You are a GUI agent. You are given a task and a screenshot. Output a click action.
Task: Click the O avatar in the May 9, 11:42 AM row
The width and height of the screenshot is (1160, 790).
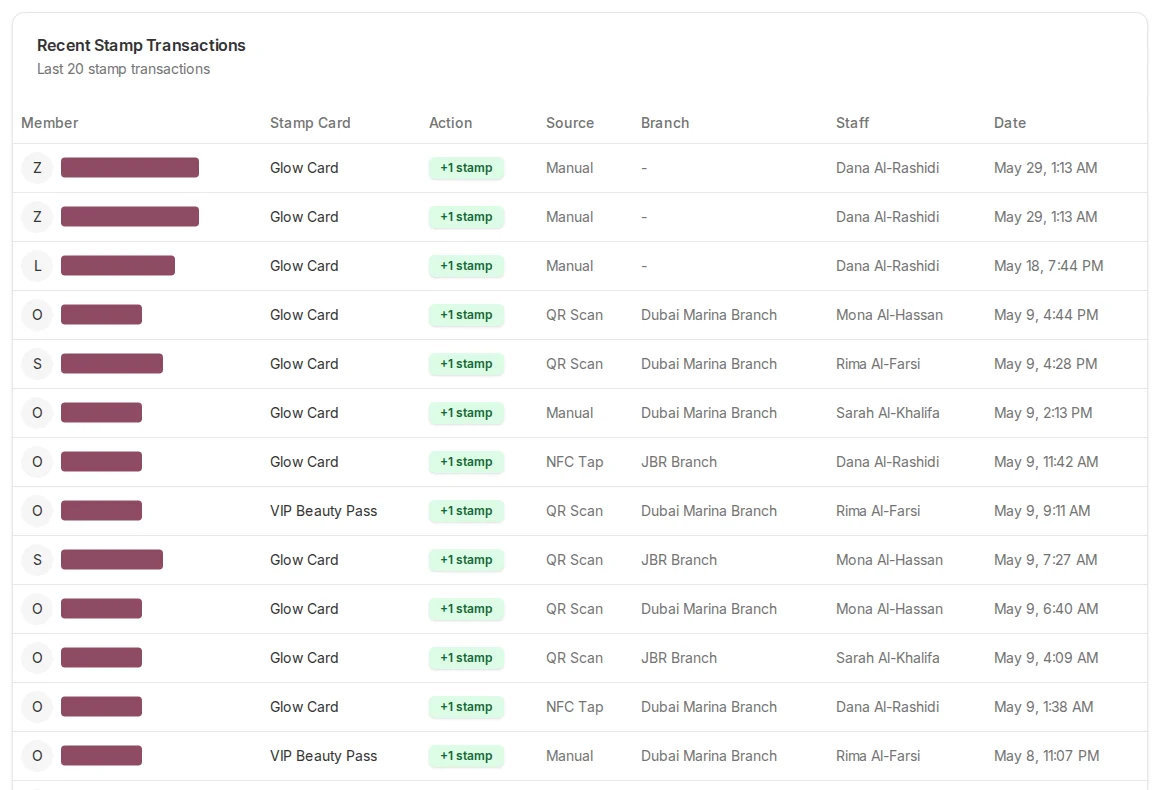point(37,462)
